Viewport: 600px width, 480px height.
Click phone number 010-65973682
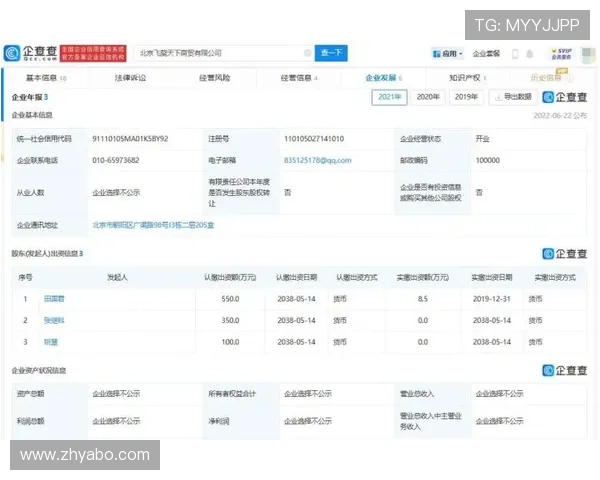[x=116, y=160]
